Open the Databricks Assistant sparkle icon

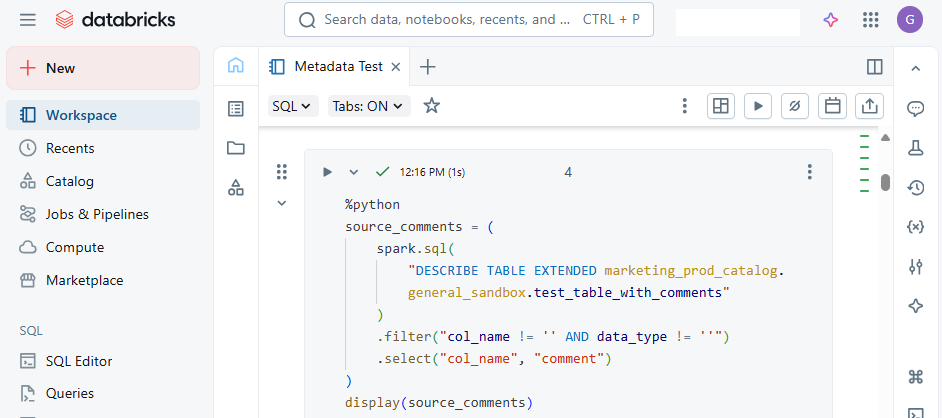tap(830, 20)
